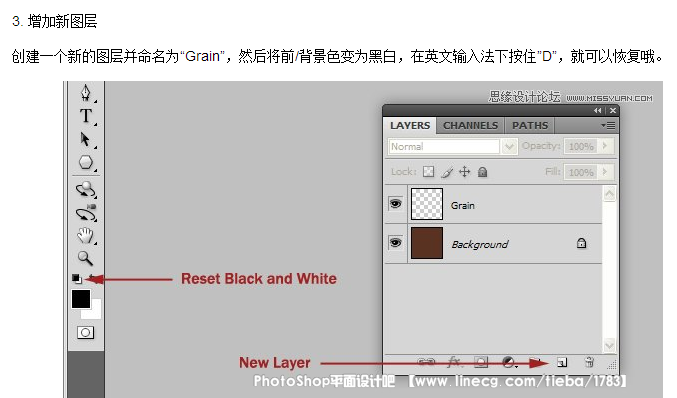Screen dimensions: 677x398
Task: Activate the Zoom magnifier tool
Action: pos(85,258)
